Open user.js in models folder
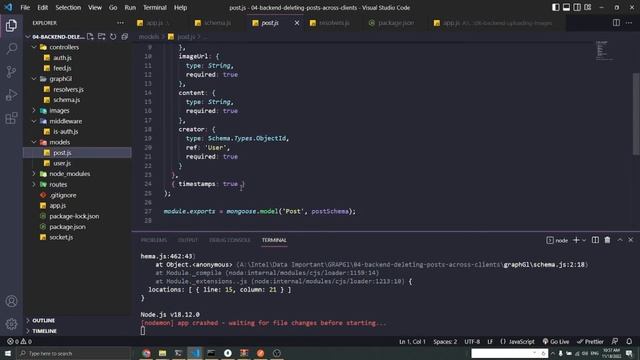This screenshot has width=640, height=360. (x=62, y=163)
